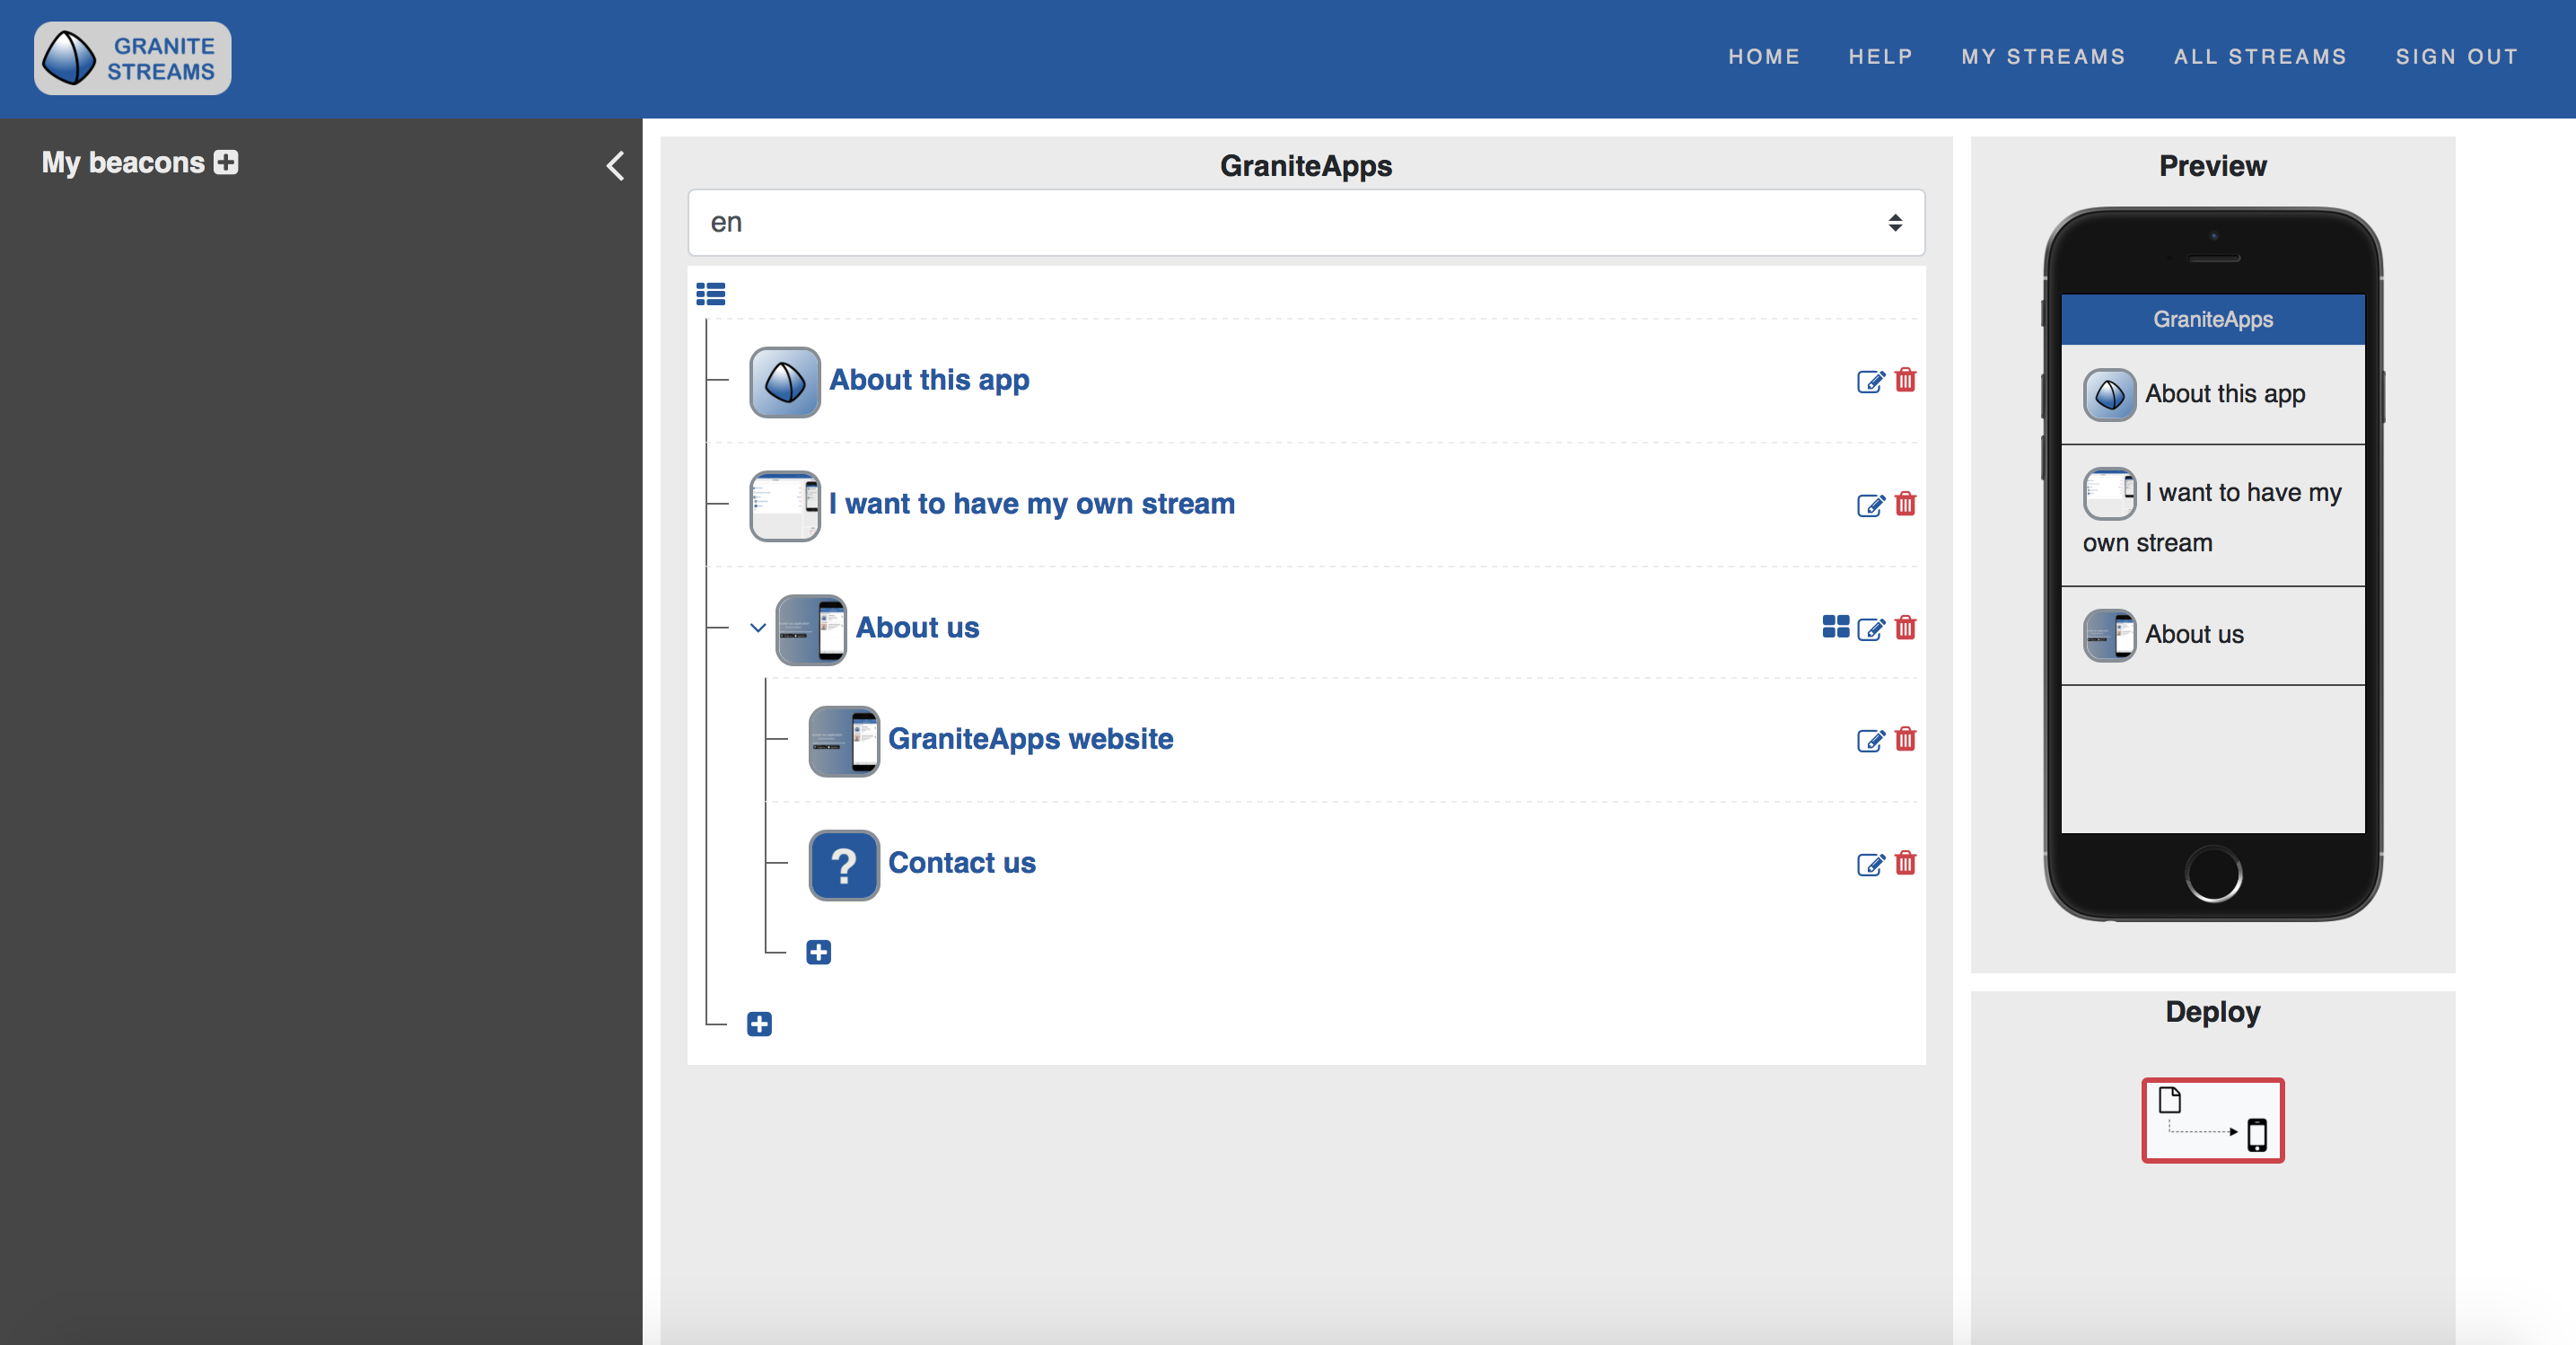This screenshot has width=2576, height=1345.
Task: Edit the GraniteApps website item
Action: (x=1870, y=741)
